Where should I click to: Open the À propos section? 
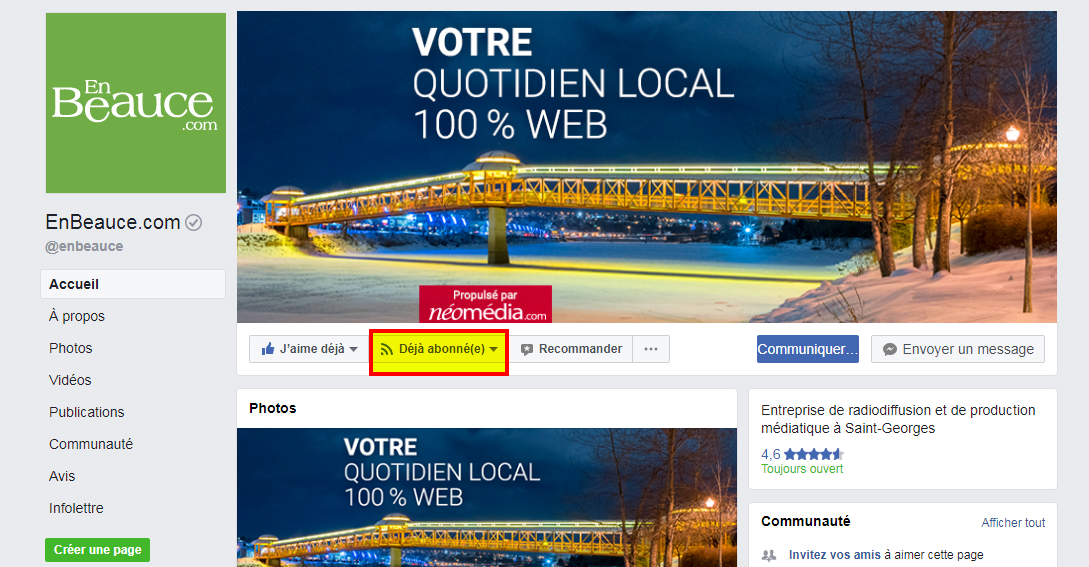pyautogui.click(x=76, y=316)
